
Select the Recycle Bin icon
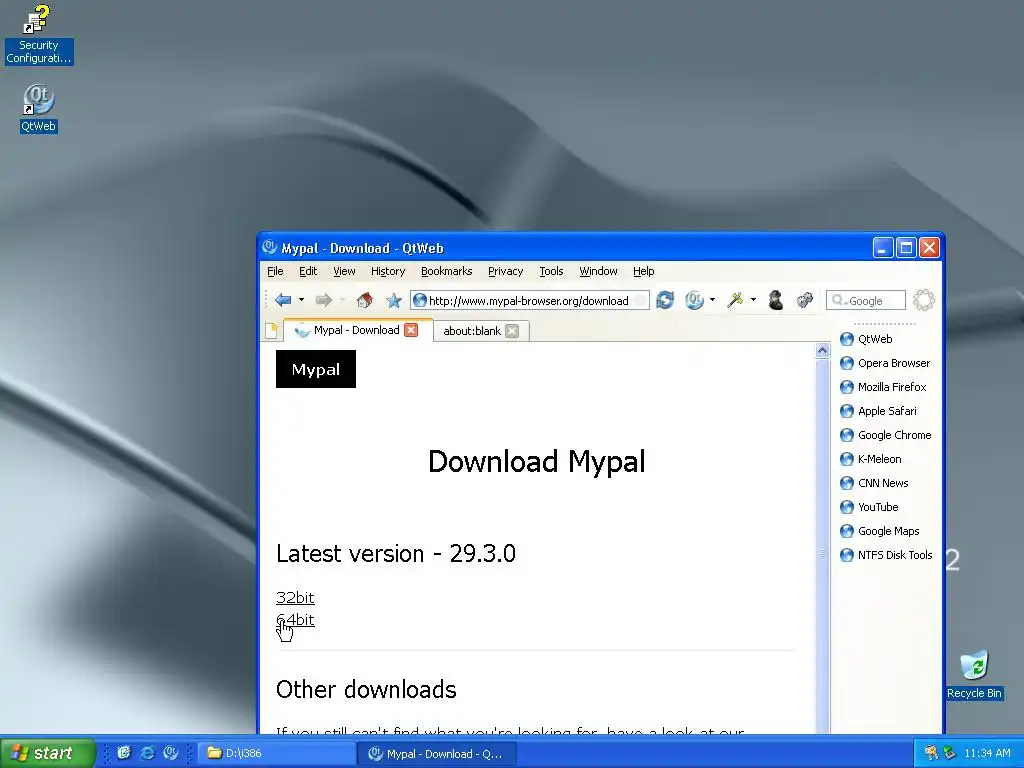point(974,675)
